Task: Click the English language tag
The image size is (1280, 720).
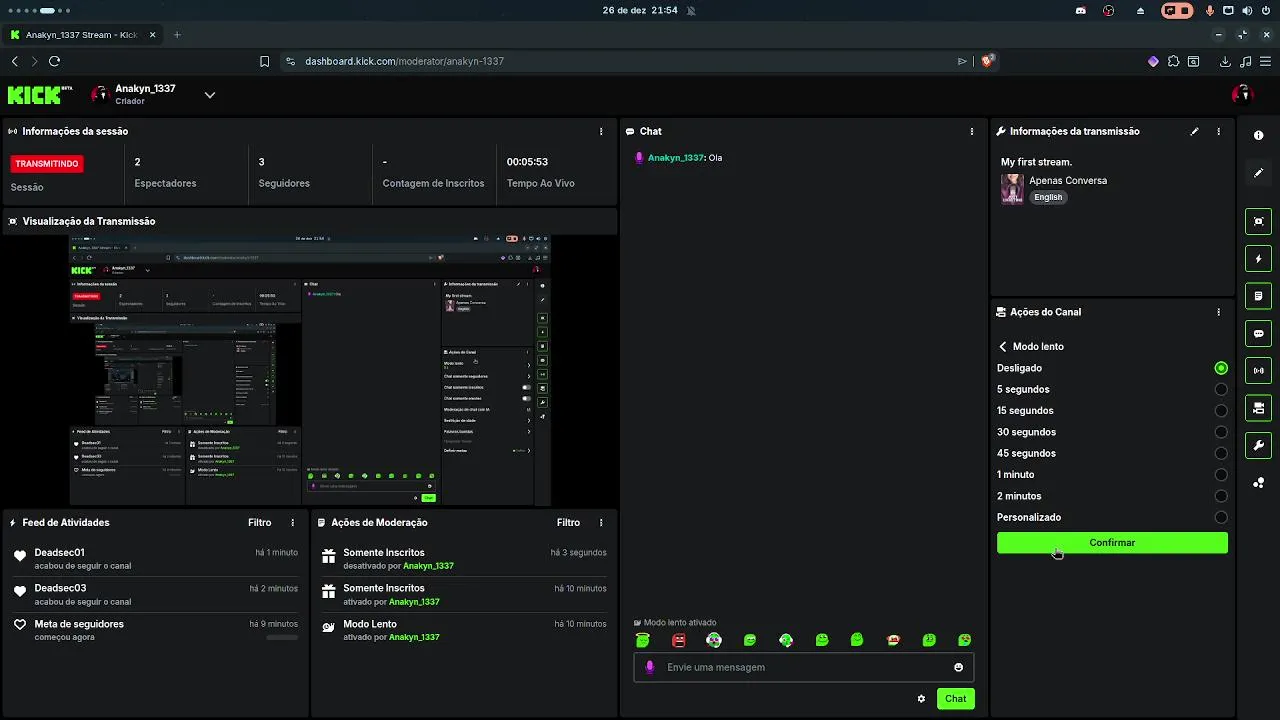Action: tap(1048, 197)
